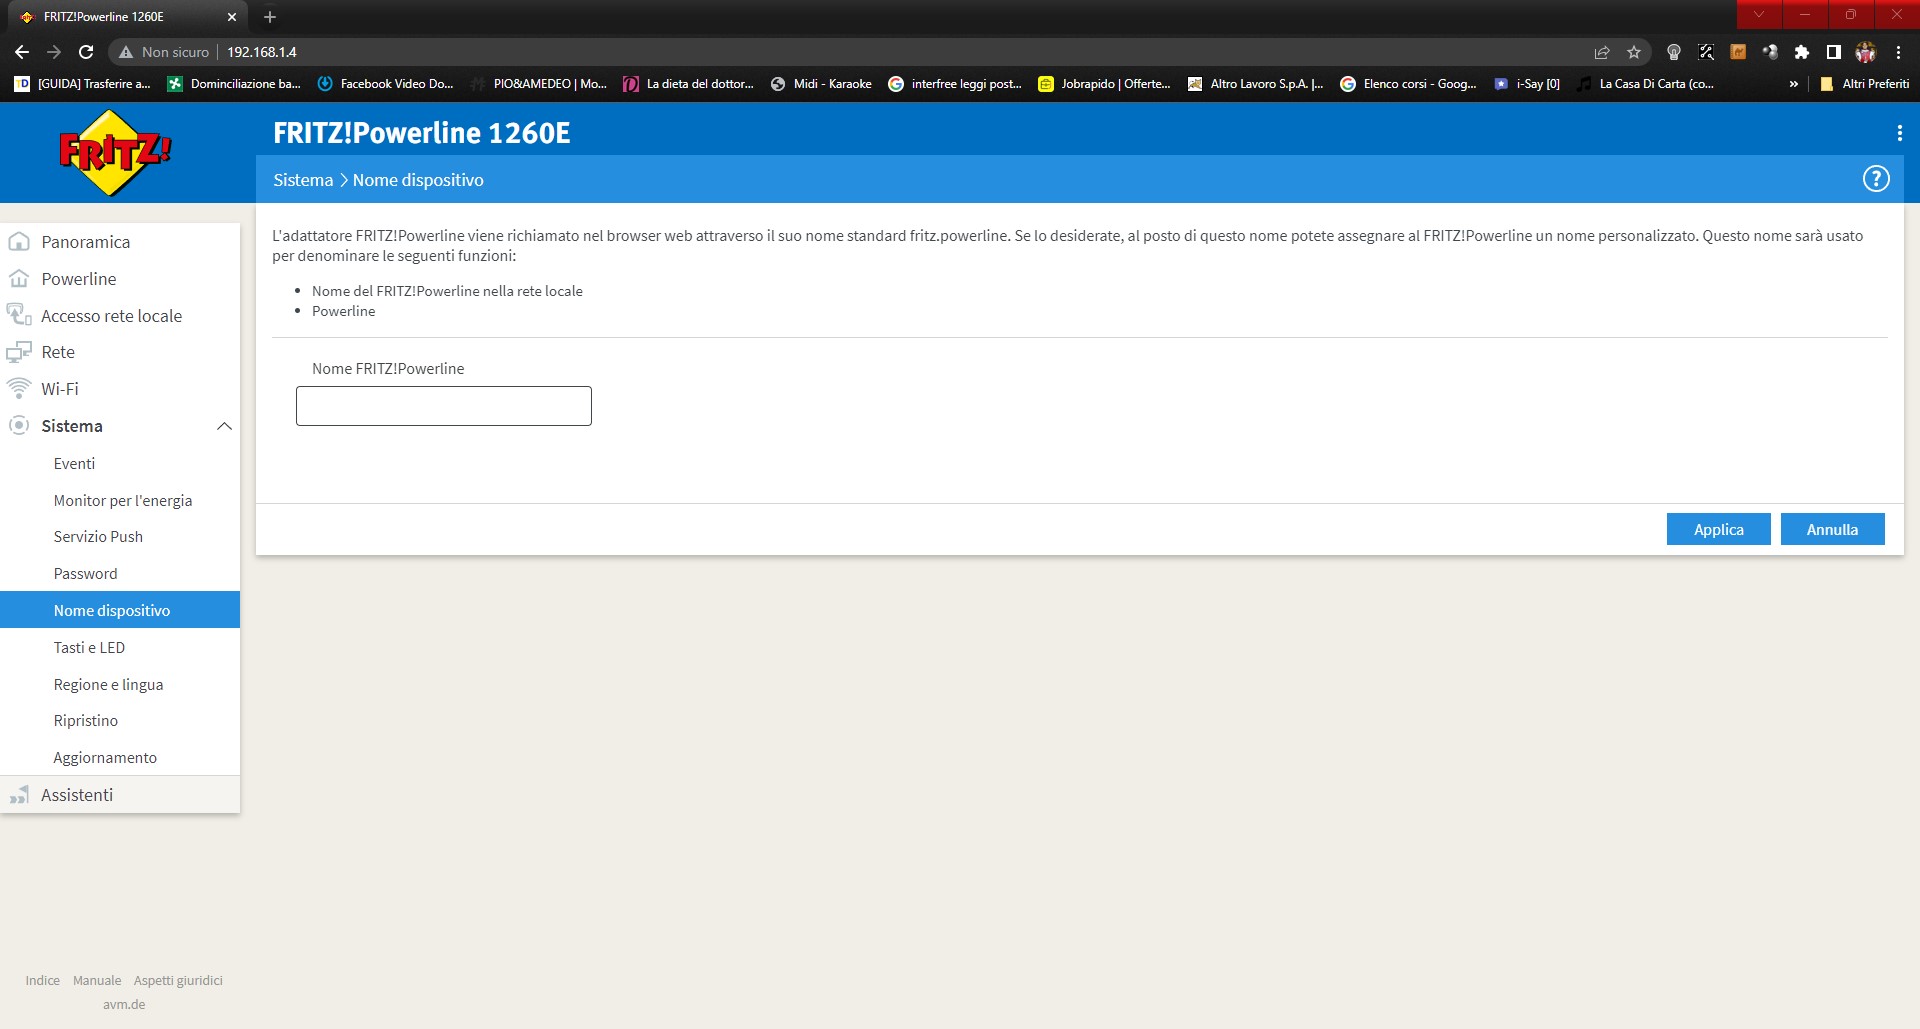Click the Rete network icon
The height and width of the screenshot is (1029, 1920).
point(19,352)
